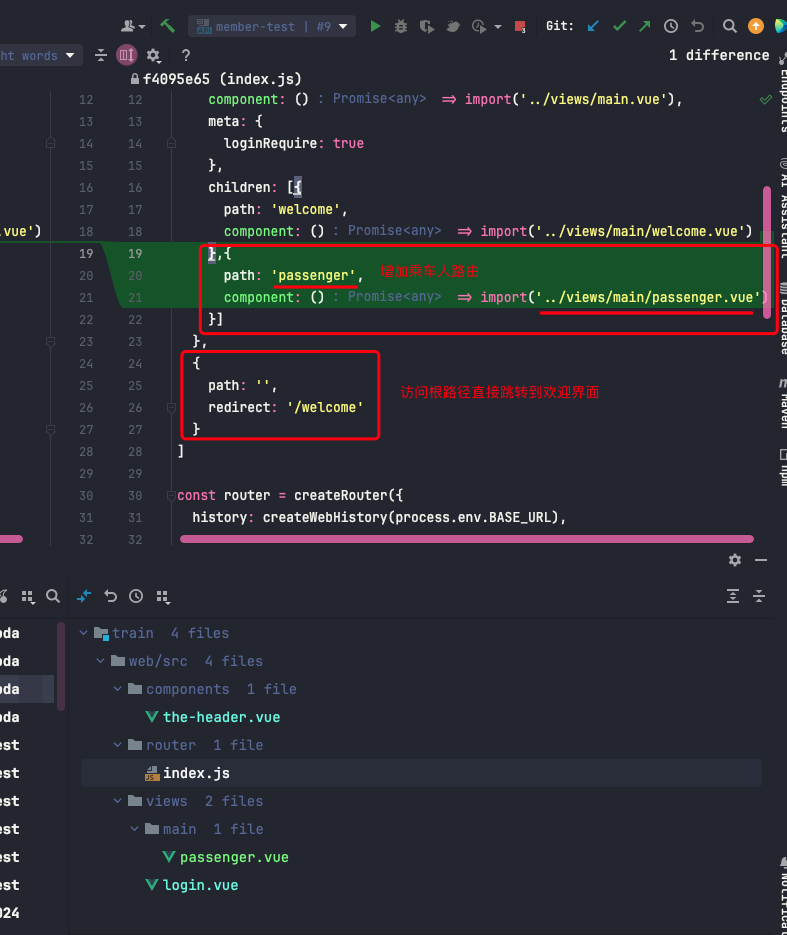Open Search Everywhere magnifier
787x935 pixels.
coord(729,26)
